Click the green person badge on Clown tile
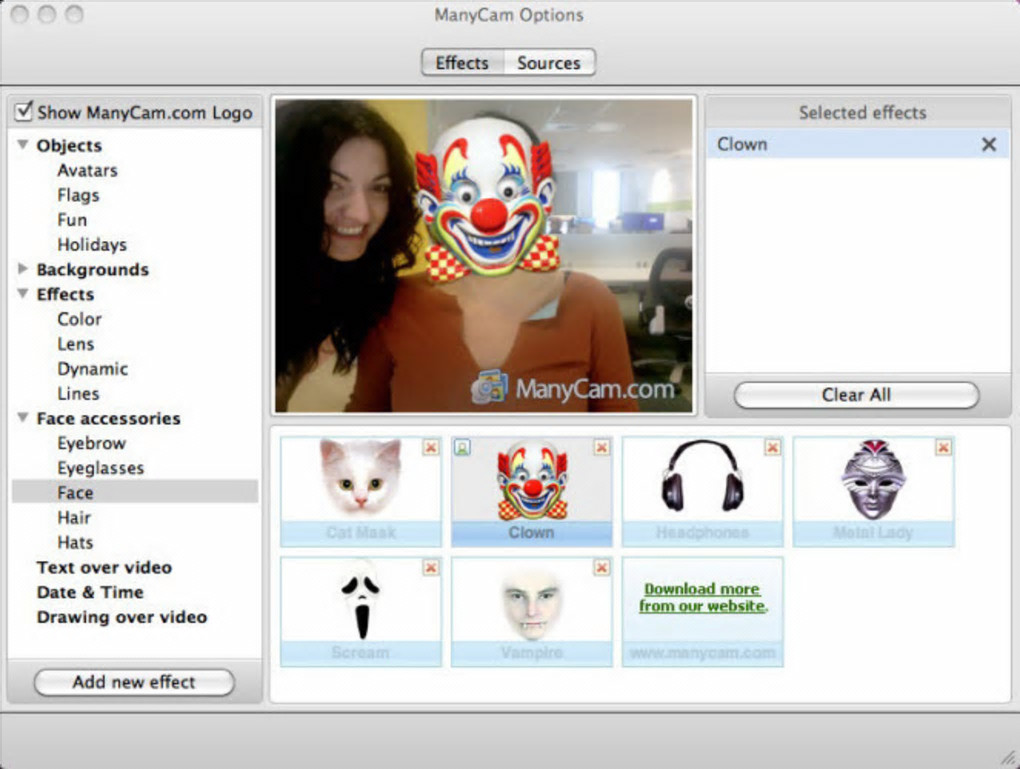The image size is (1020, 769). (462, 447)
